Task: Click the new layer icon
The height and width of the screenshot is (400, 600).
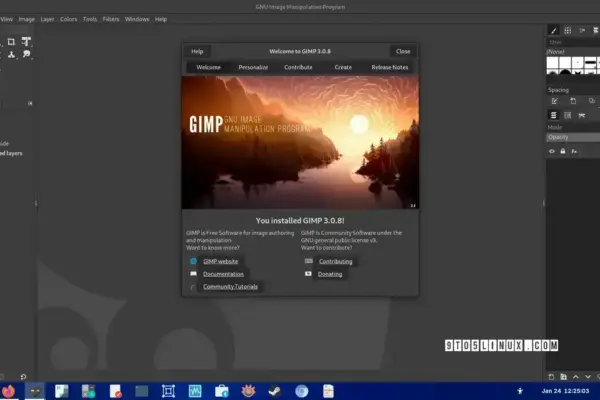Action: [551, 377]
